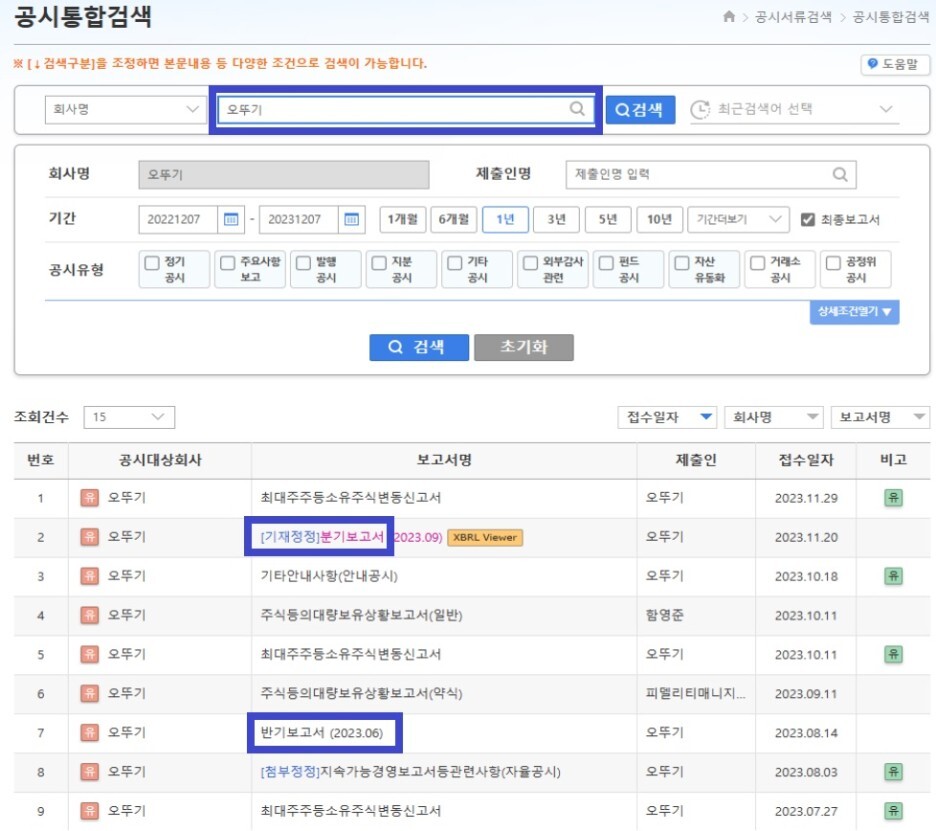Open [기재정정]분기보고서 report link
This screenshot has width=936, height=831.
322,537
